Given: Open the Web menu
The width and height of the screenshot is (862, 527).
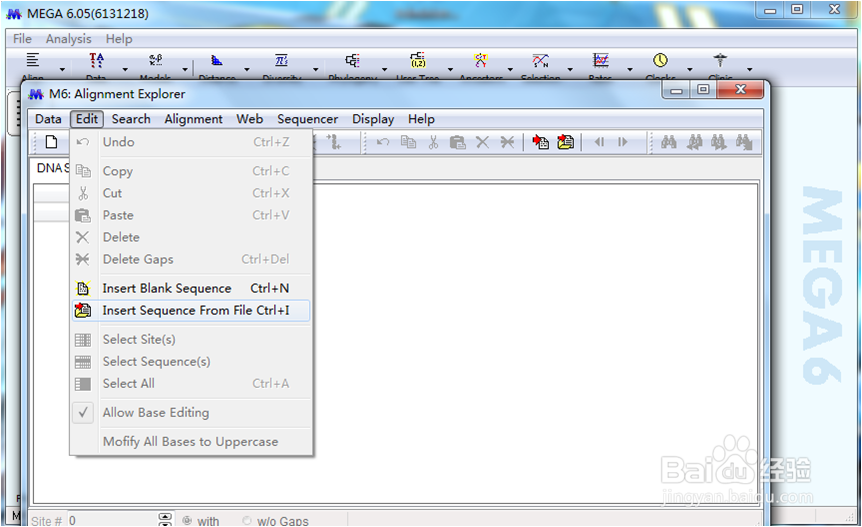Looking at the screenshot, I should [x=250, y=119].
